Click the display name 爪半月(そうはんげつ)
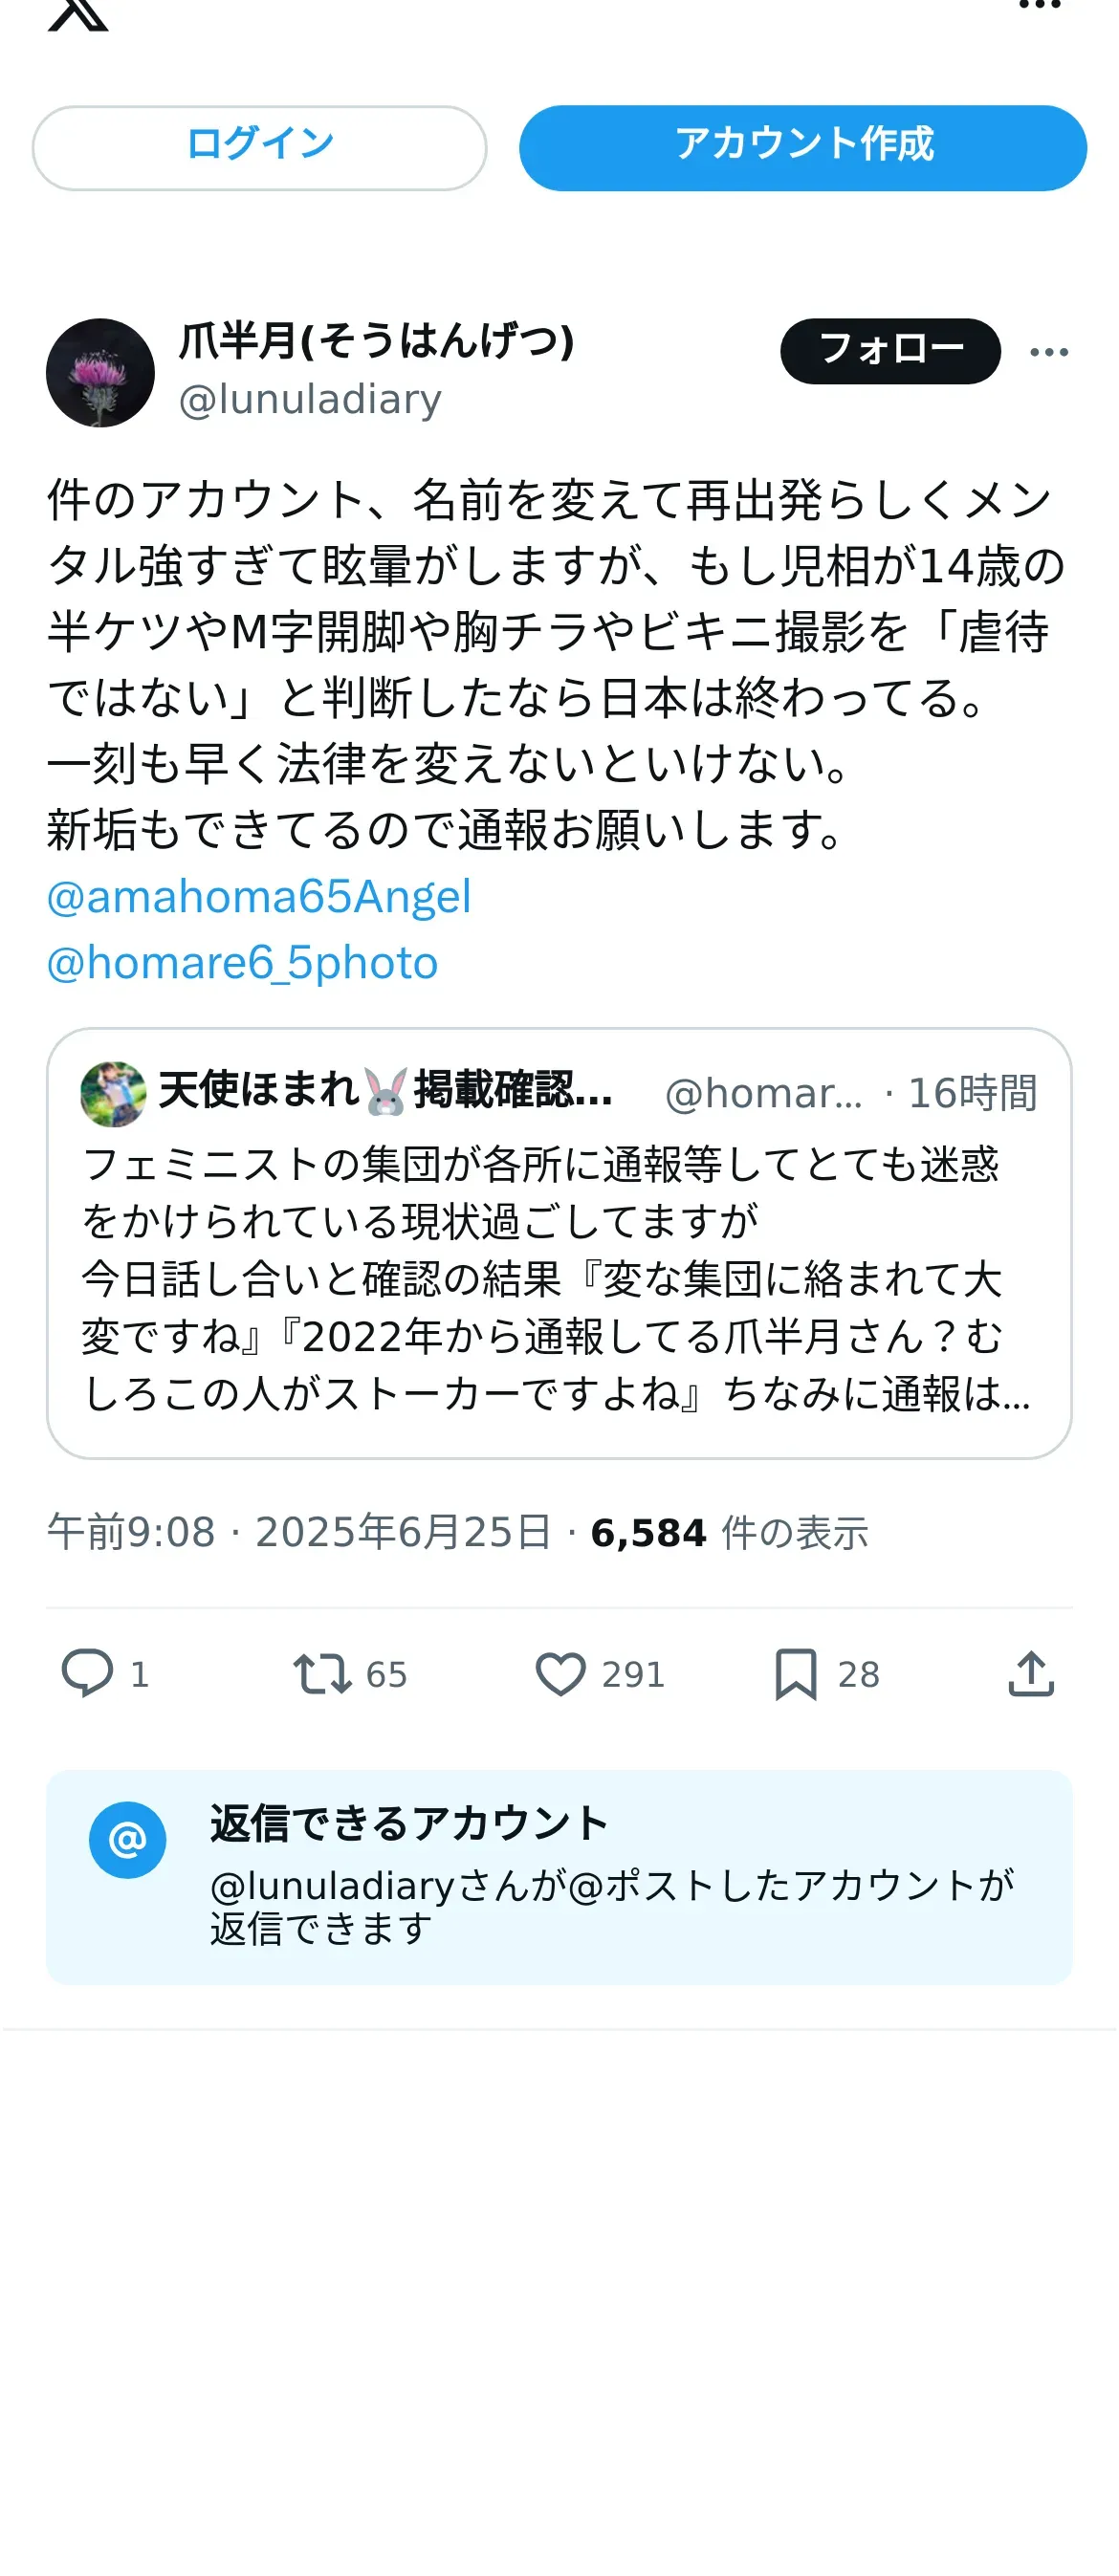This screenshot has height=2576, width=1119. click(x=376, y=341)
